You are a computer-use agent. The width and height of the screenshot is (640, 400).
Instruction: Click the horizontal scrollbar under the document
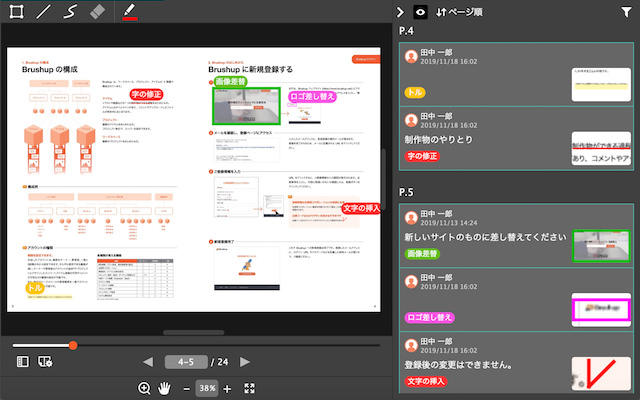pyautogui.click(x=193, y=333)
